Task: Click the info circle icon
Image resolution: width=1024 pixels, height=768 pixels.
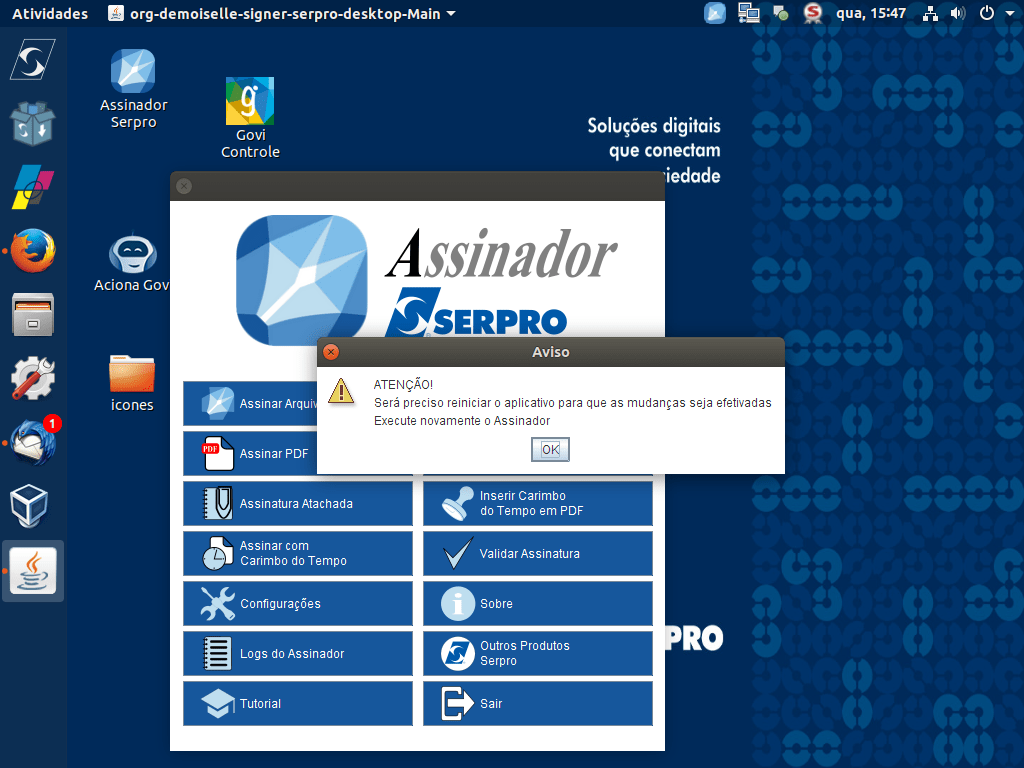Action: click(457, 603)
